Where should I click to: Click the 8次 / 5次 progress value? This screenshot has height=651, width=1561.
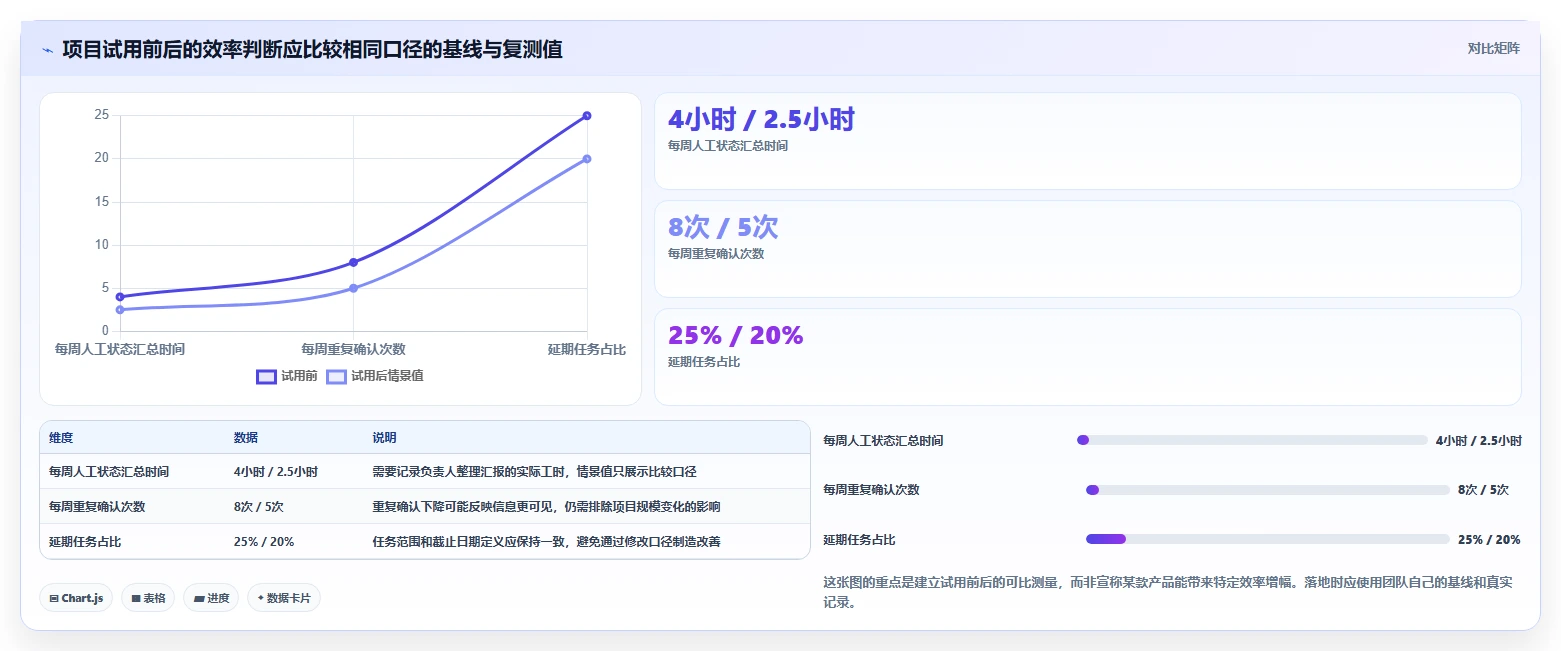(1483, 490)
